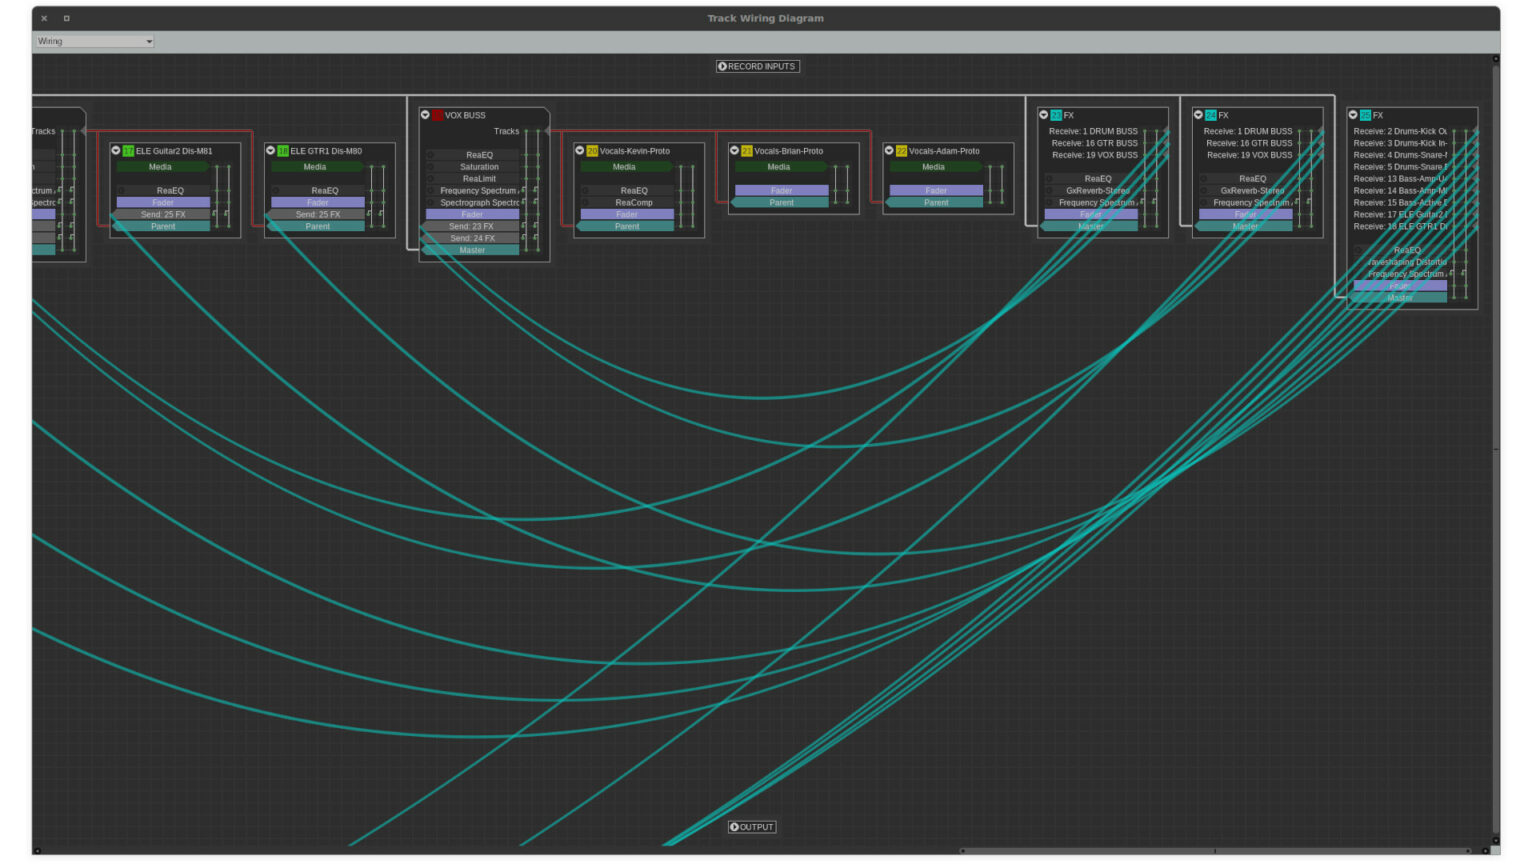Toggle ReaEQ bypass circle on ELE GTR1 Dis-M80

(x=276, y=191)
